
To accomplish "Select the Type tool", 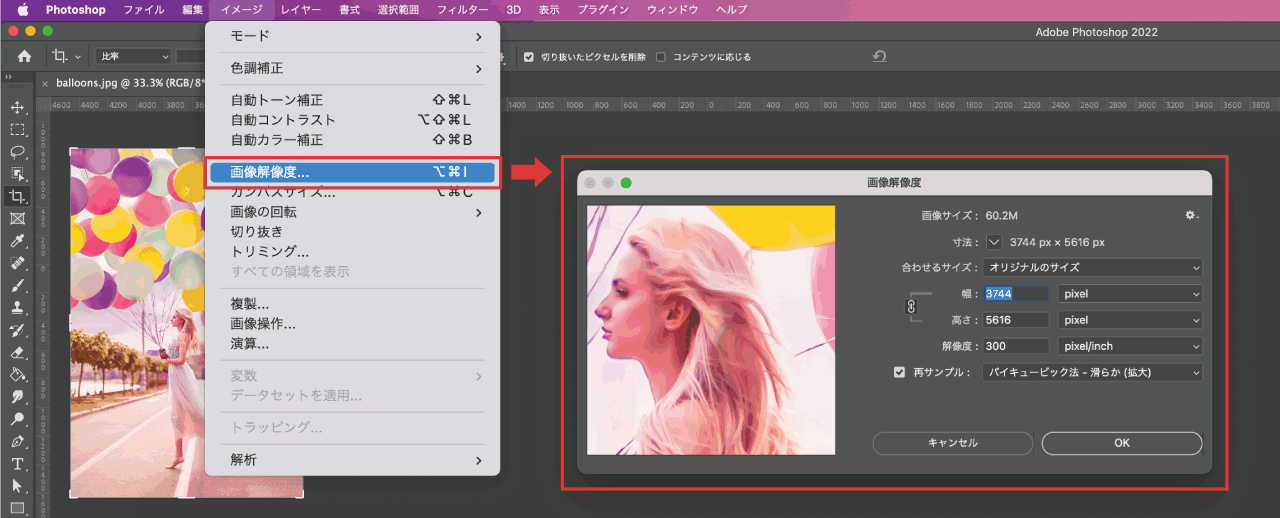I will coord(17,463).
